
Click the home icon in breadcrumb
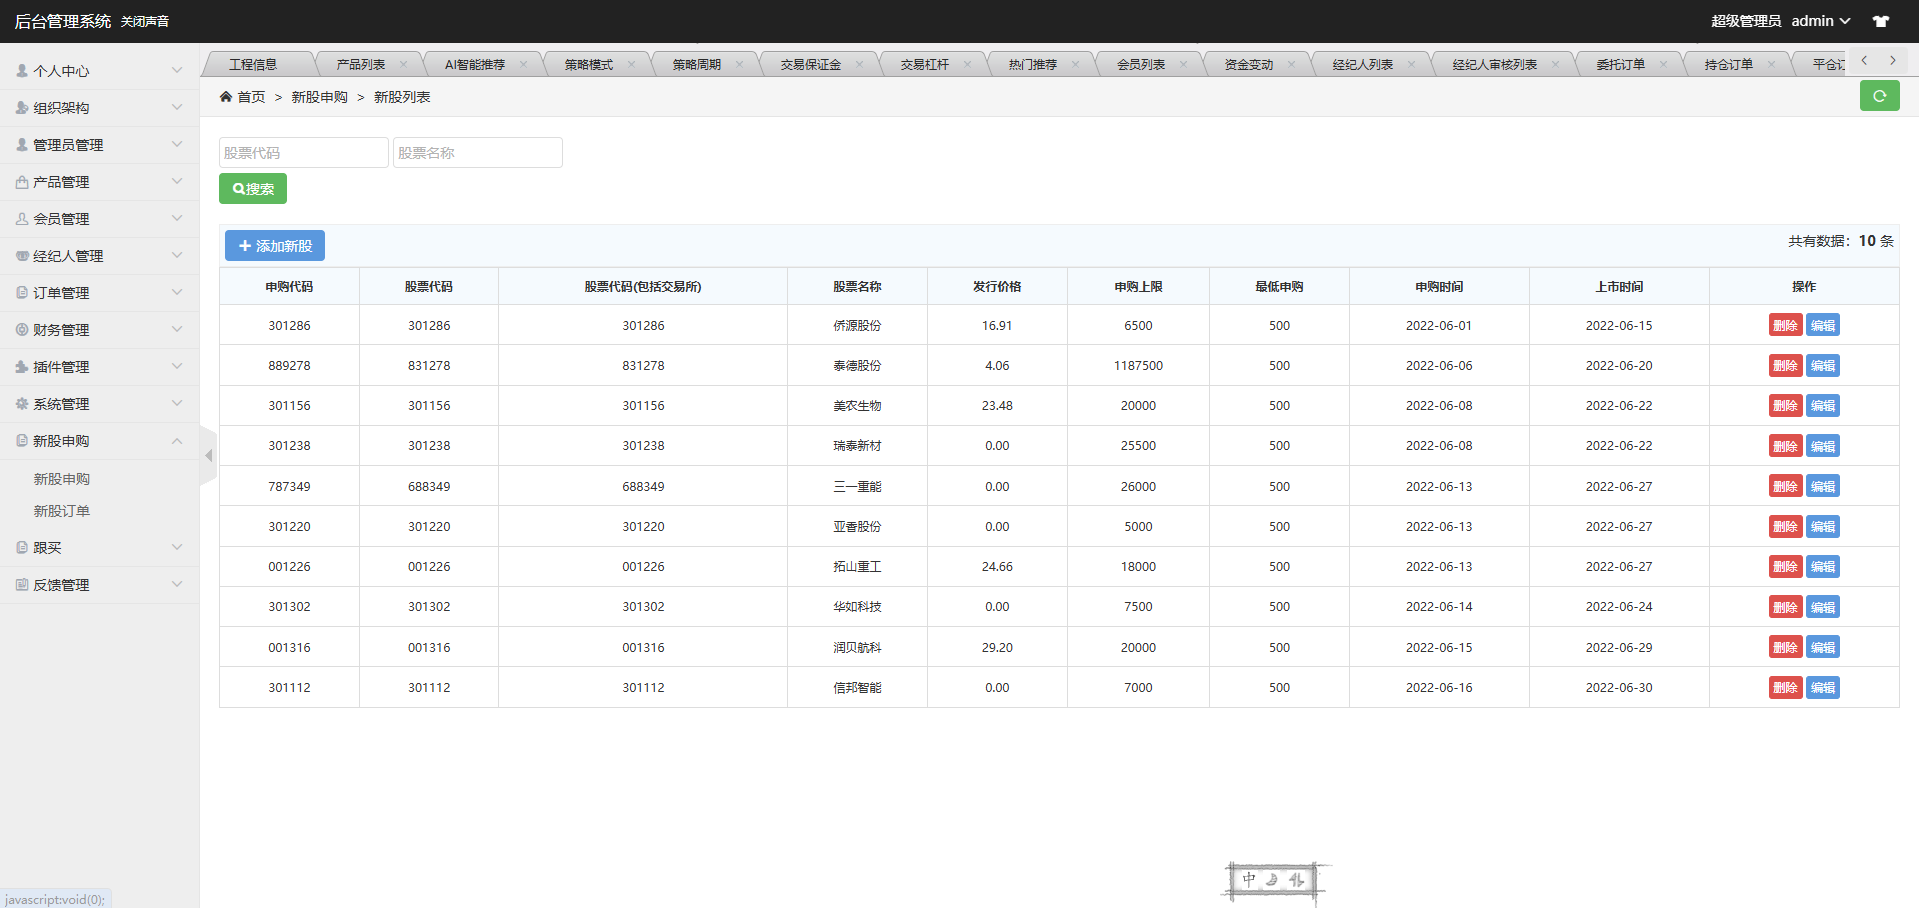pyautogui.click(x=226, y=97)
